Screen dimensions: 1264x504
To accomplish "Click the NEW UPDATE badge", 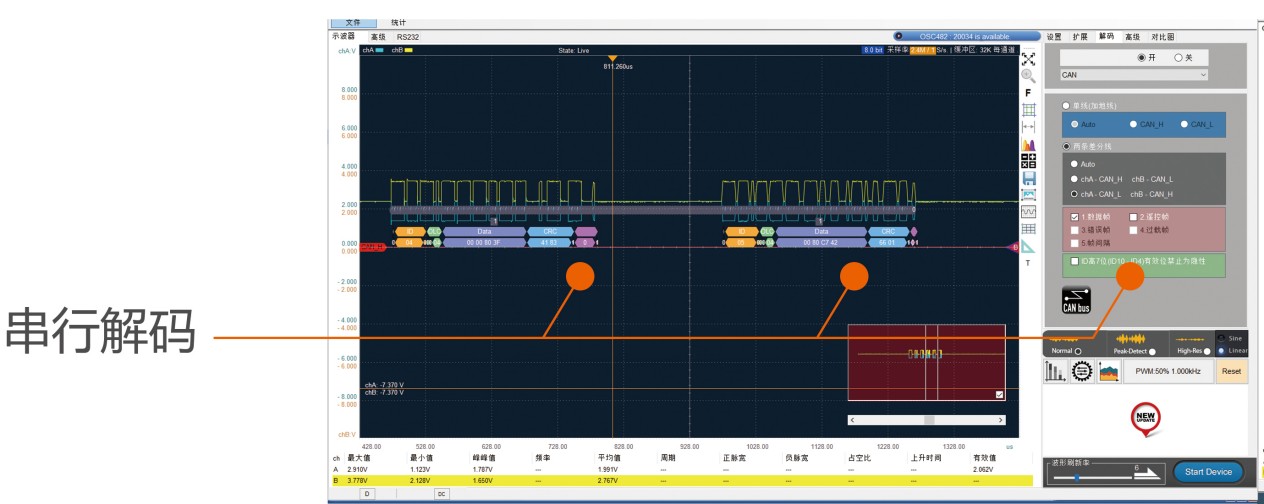I will (1145, 417).
